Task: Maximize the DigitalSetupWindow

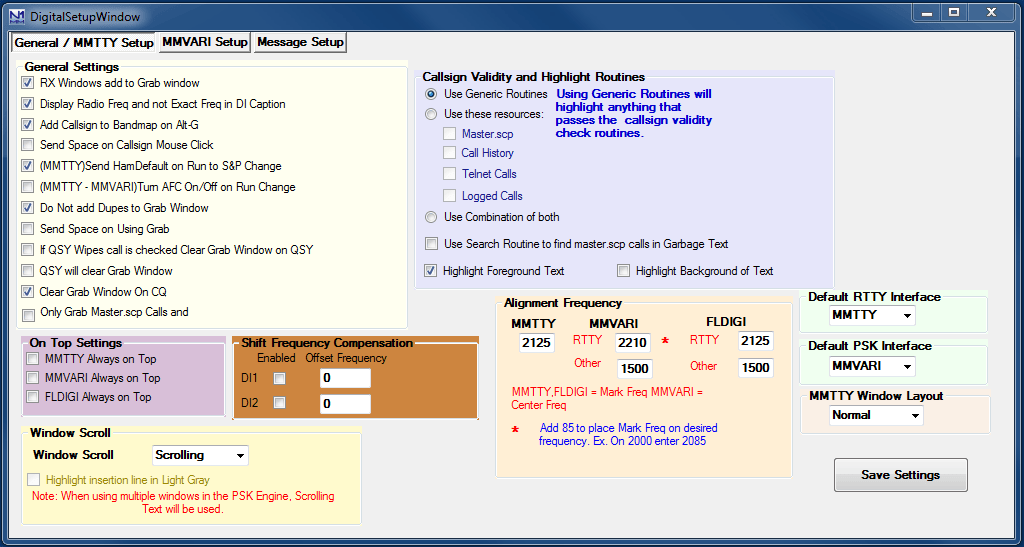Action: click(954, 13)
